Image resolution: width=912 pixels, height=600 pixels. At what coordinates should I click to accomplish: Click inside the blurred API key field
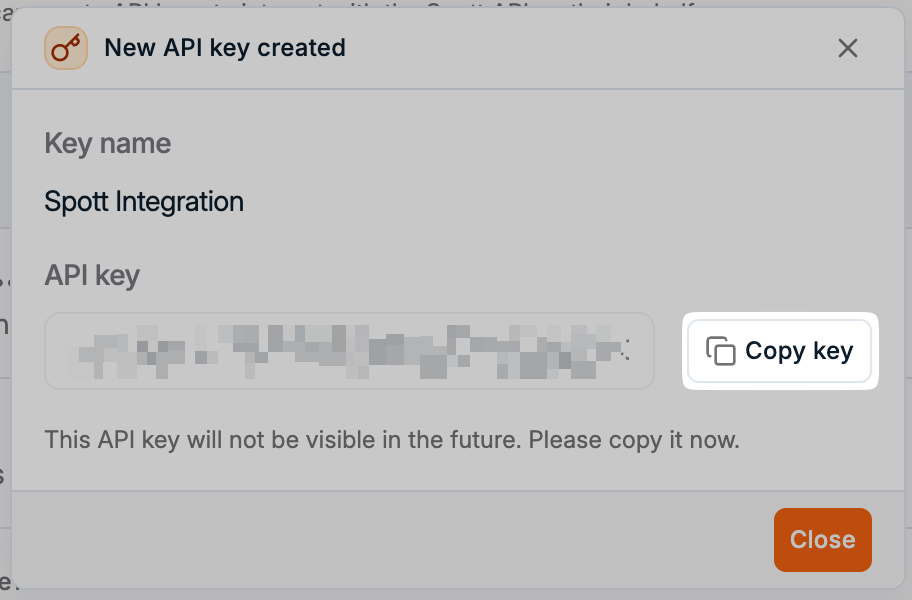[349, 351]
